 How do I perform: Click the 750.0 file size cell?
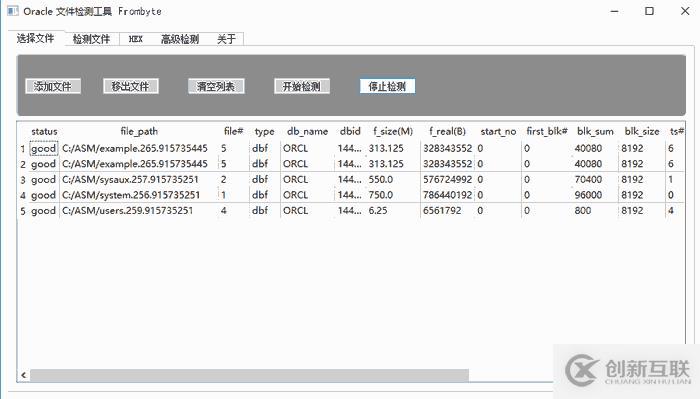click(381, 195)
